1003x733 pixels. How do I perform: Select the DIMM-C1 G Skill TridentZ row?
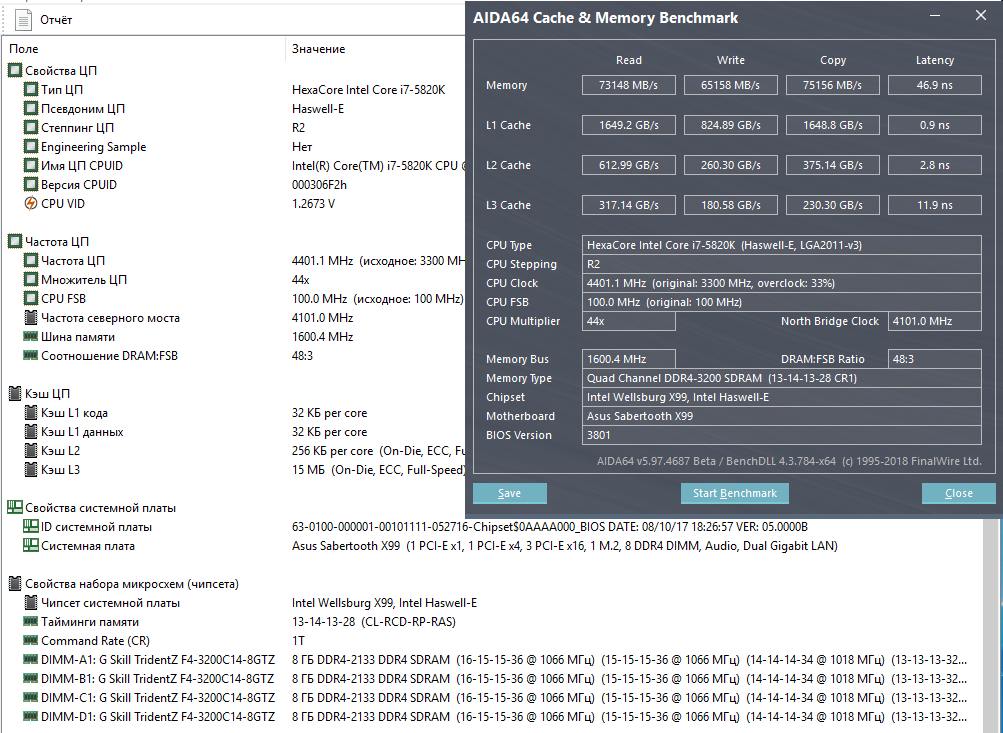pos(493,698)
